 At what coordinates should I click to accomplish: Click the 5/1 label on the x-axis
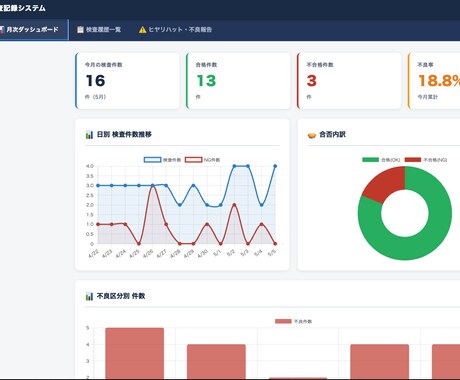(x=217, y=253)
